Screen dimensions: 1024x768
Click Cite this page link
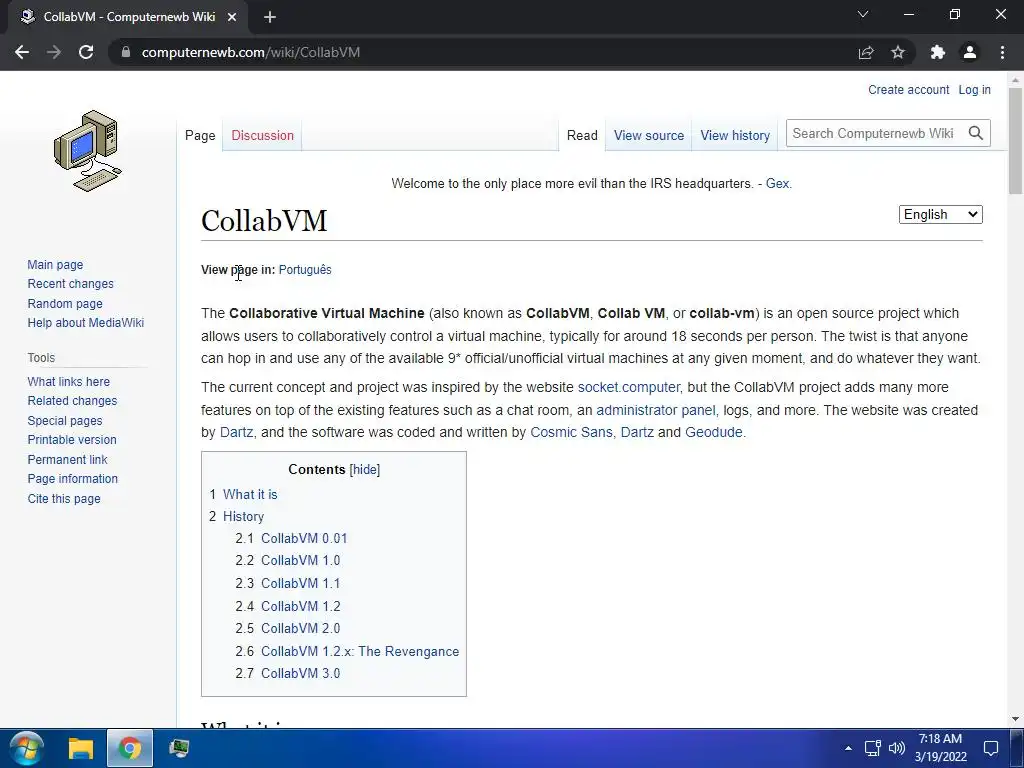click(x=64, y=499)
